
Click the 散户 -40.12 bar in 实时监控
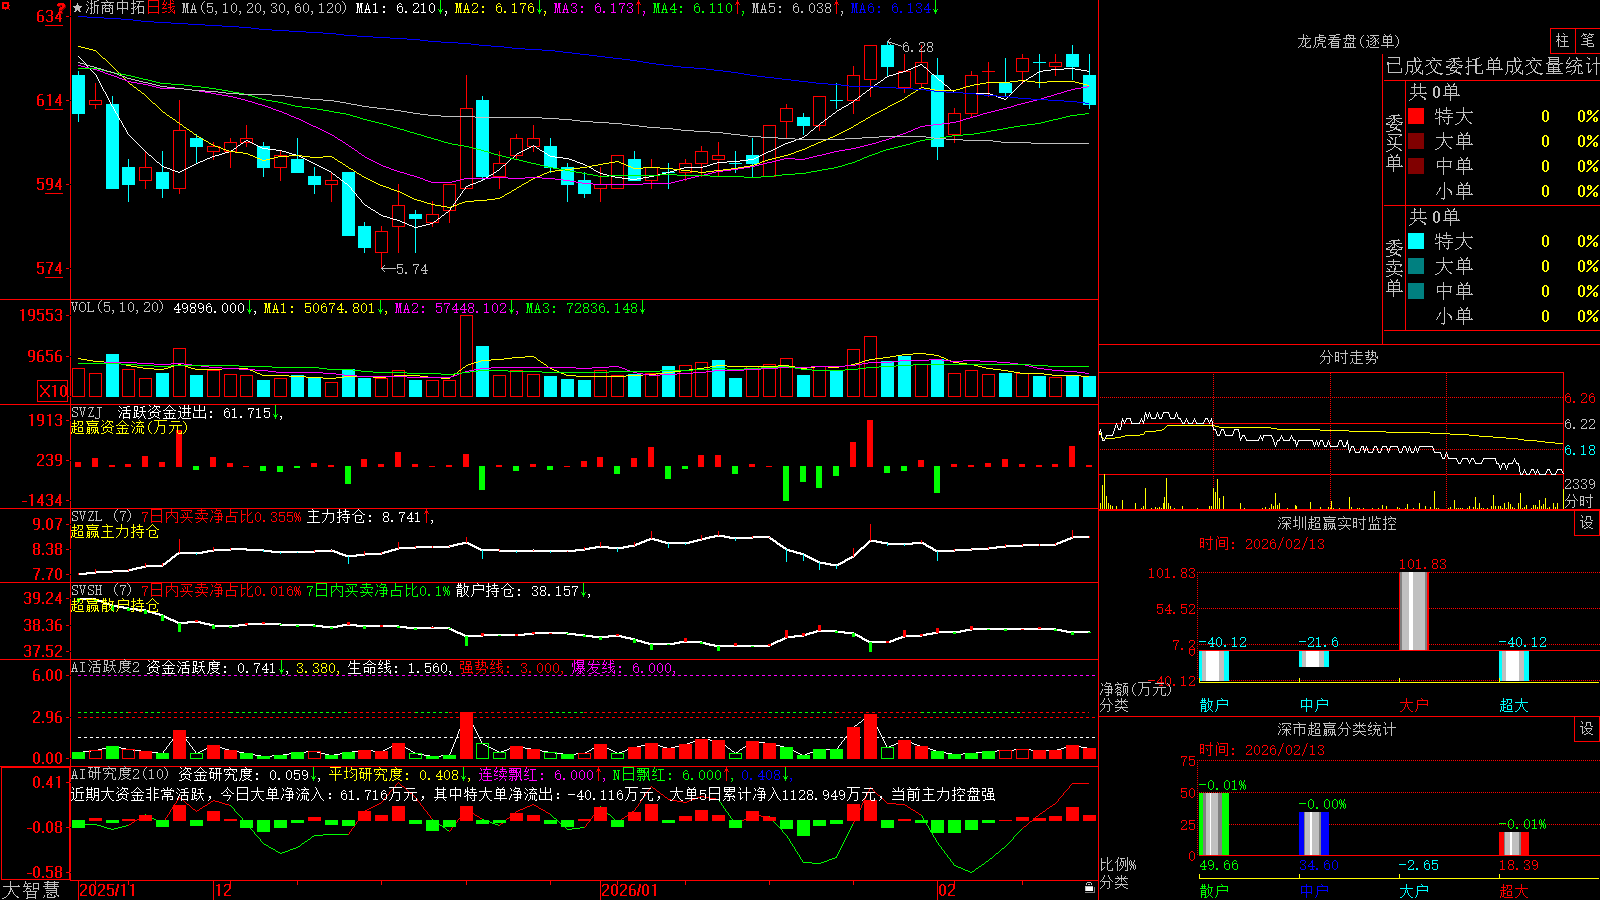point(1213,666)
